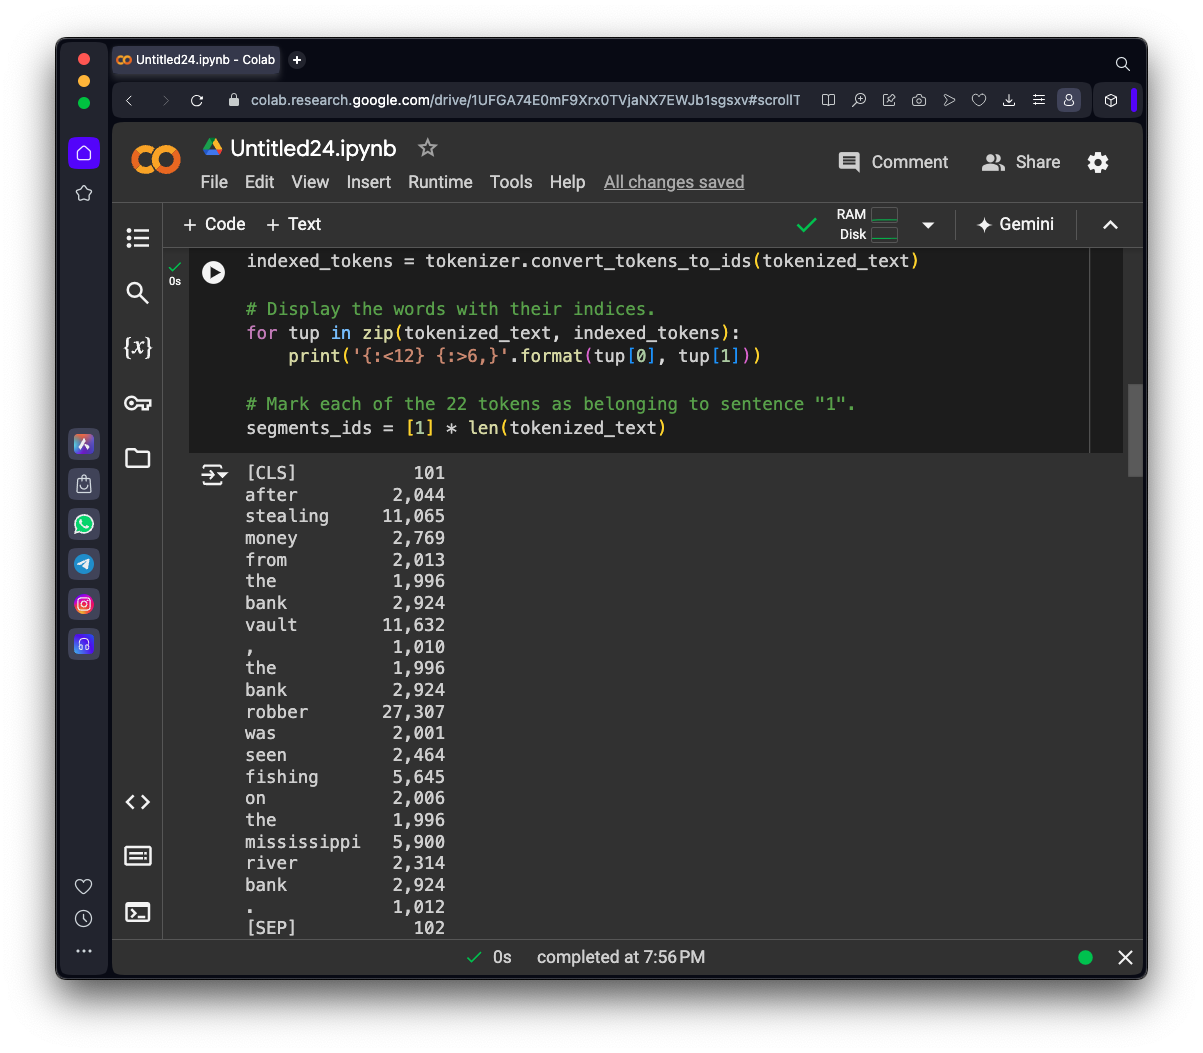
Task: Open code snippets panel
Action: (138, 802)
